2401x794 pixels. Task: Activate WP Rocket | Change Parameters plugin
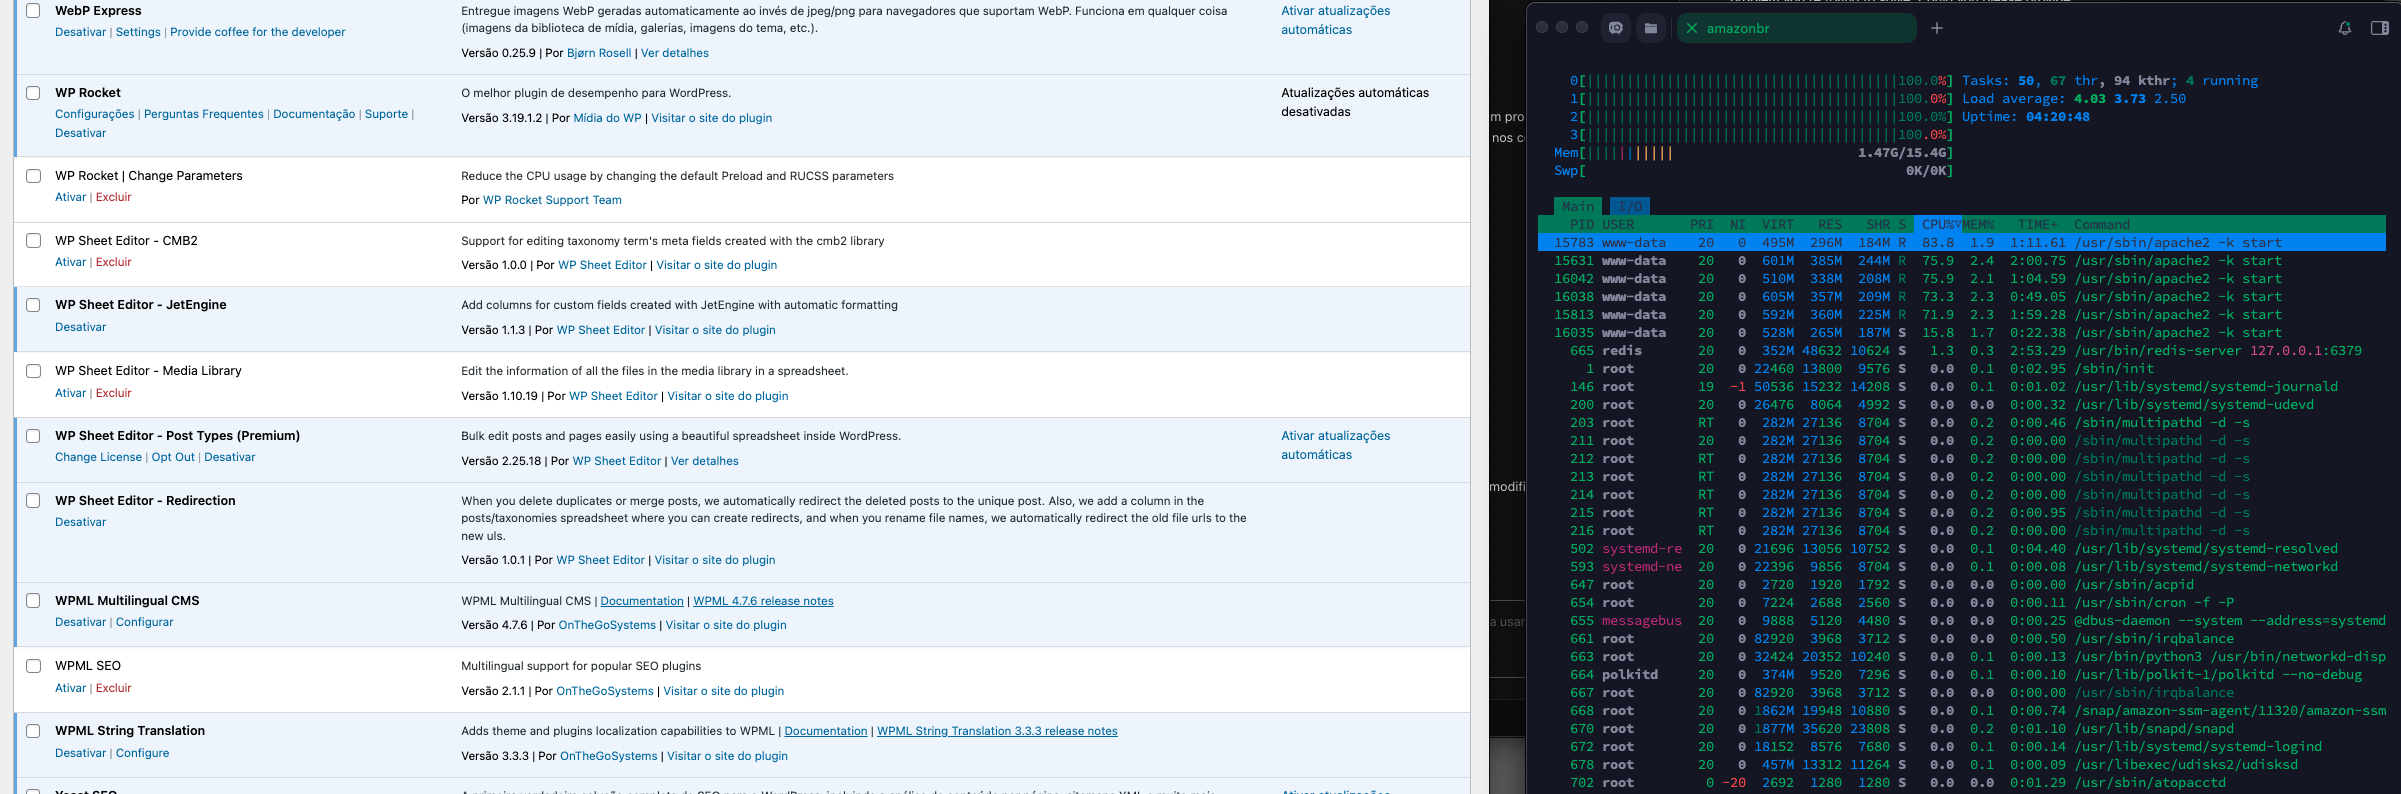70,197
